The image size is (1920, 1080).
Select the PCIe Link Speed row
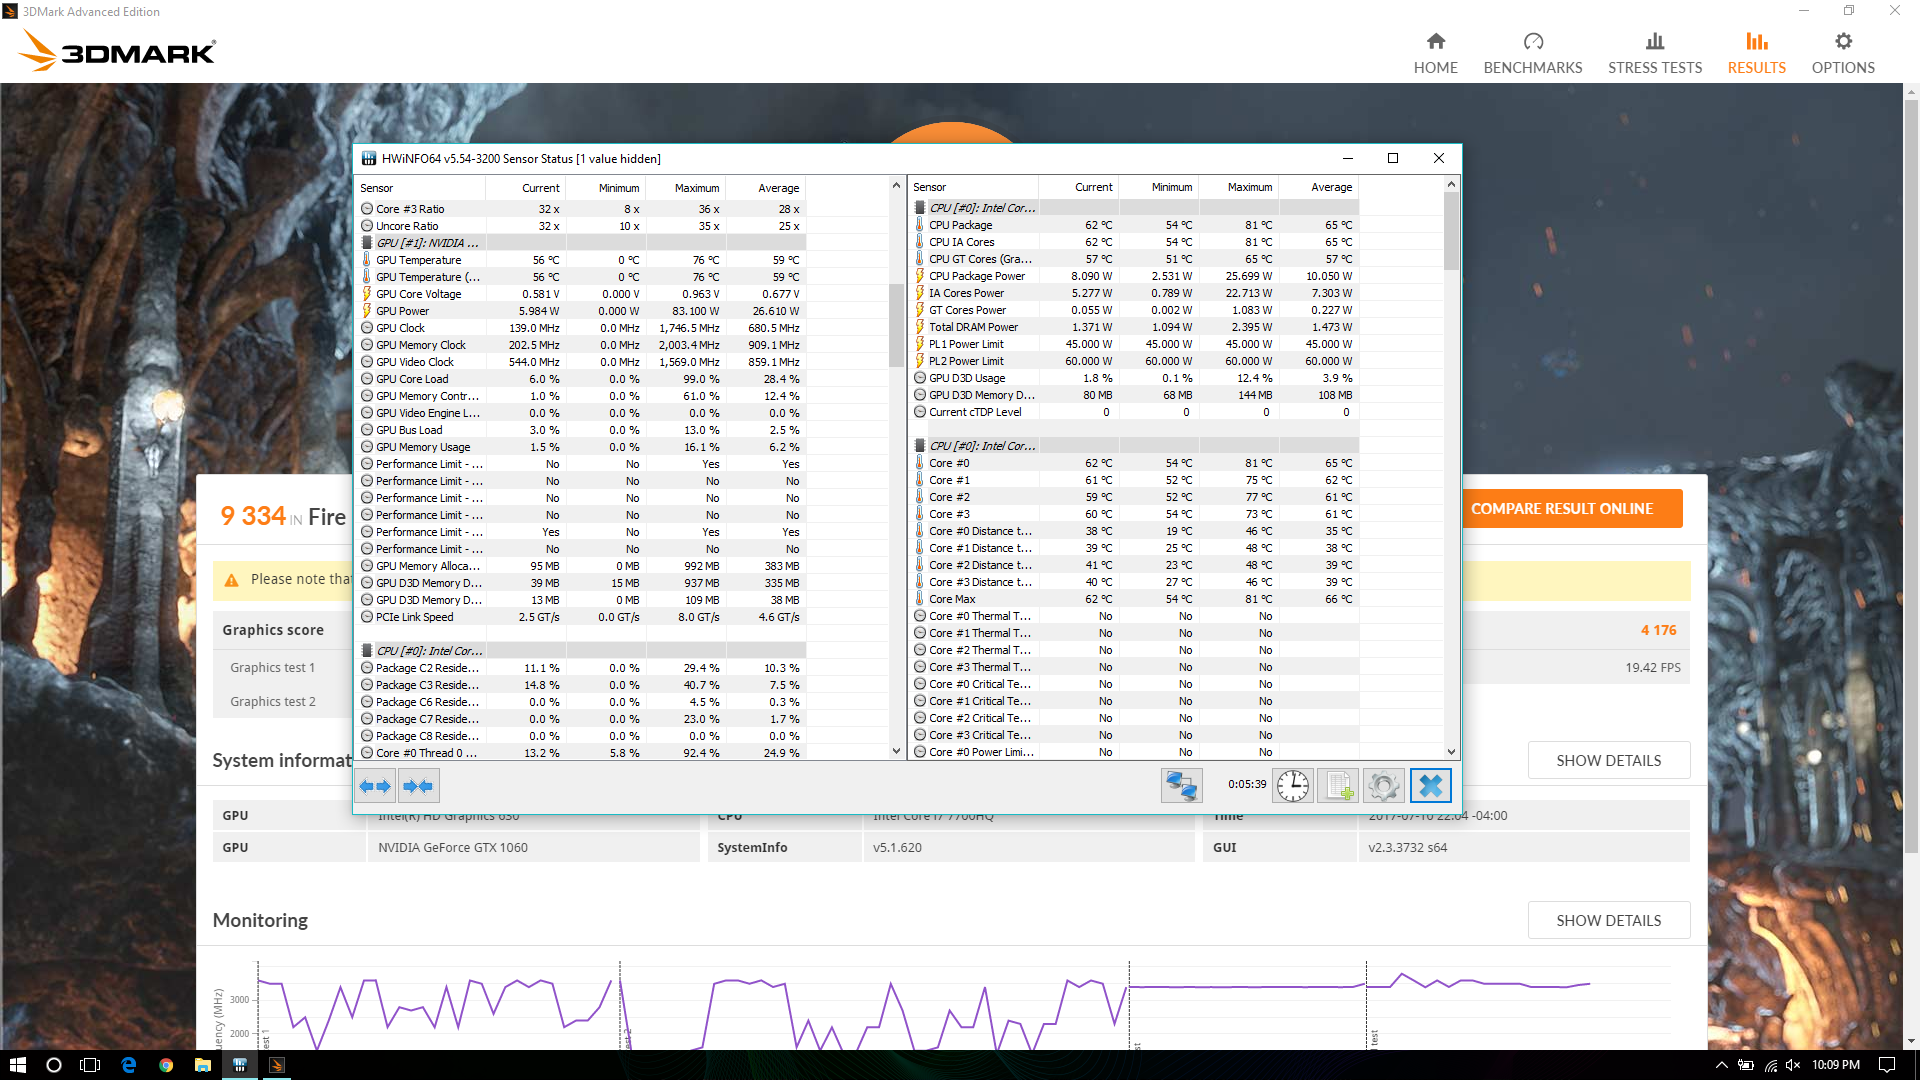(582, 617)
